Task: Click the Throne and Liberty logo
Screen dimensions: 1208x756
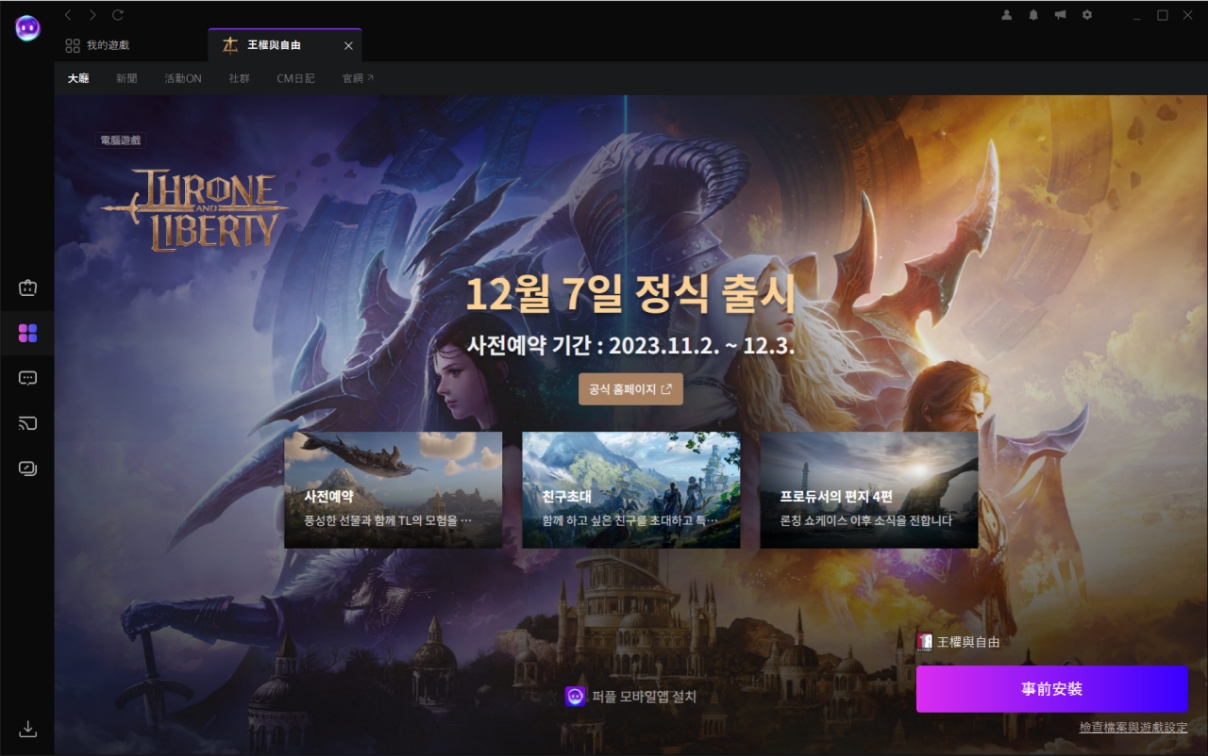Action: 195,210
